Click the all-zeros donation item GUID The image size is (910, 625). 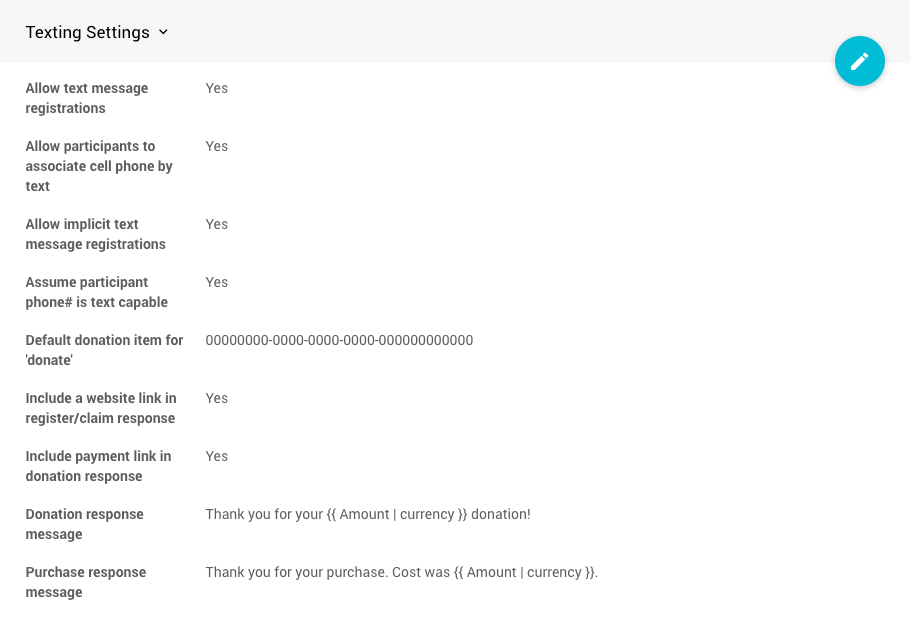[x=339, y=340]
